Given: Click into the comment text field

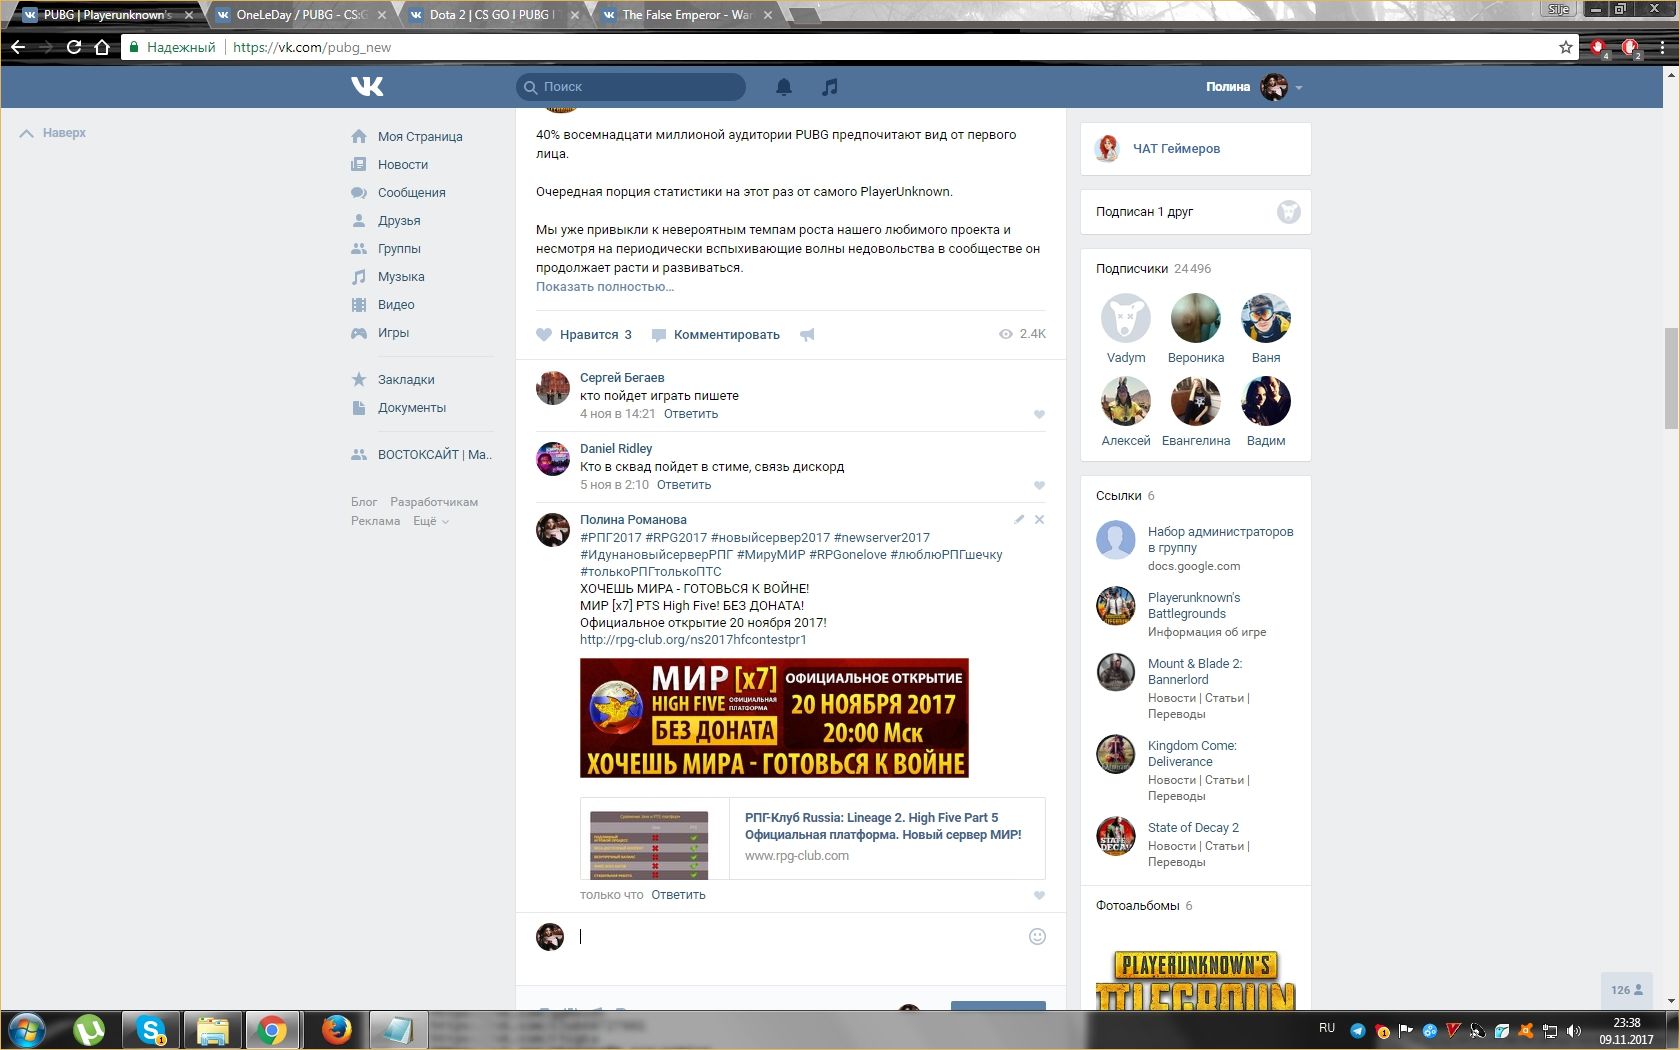Looking at the screenshot, I should click(798, 936).
